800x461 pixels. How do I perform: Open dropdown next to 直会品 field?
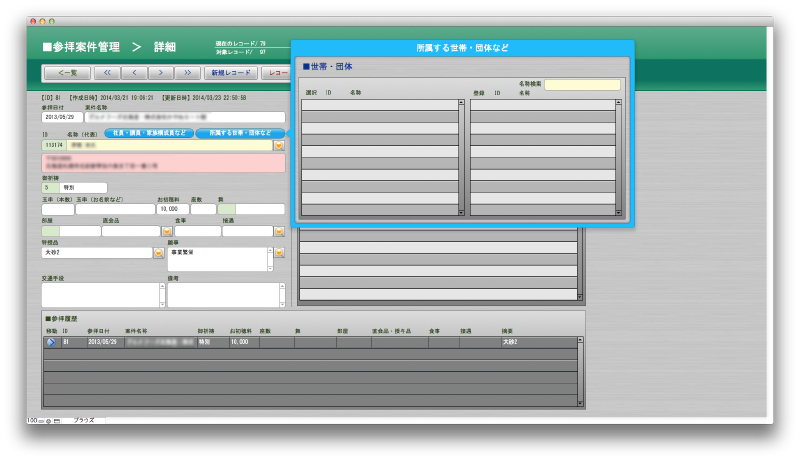point(167,231)
